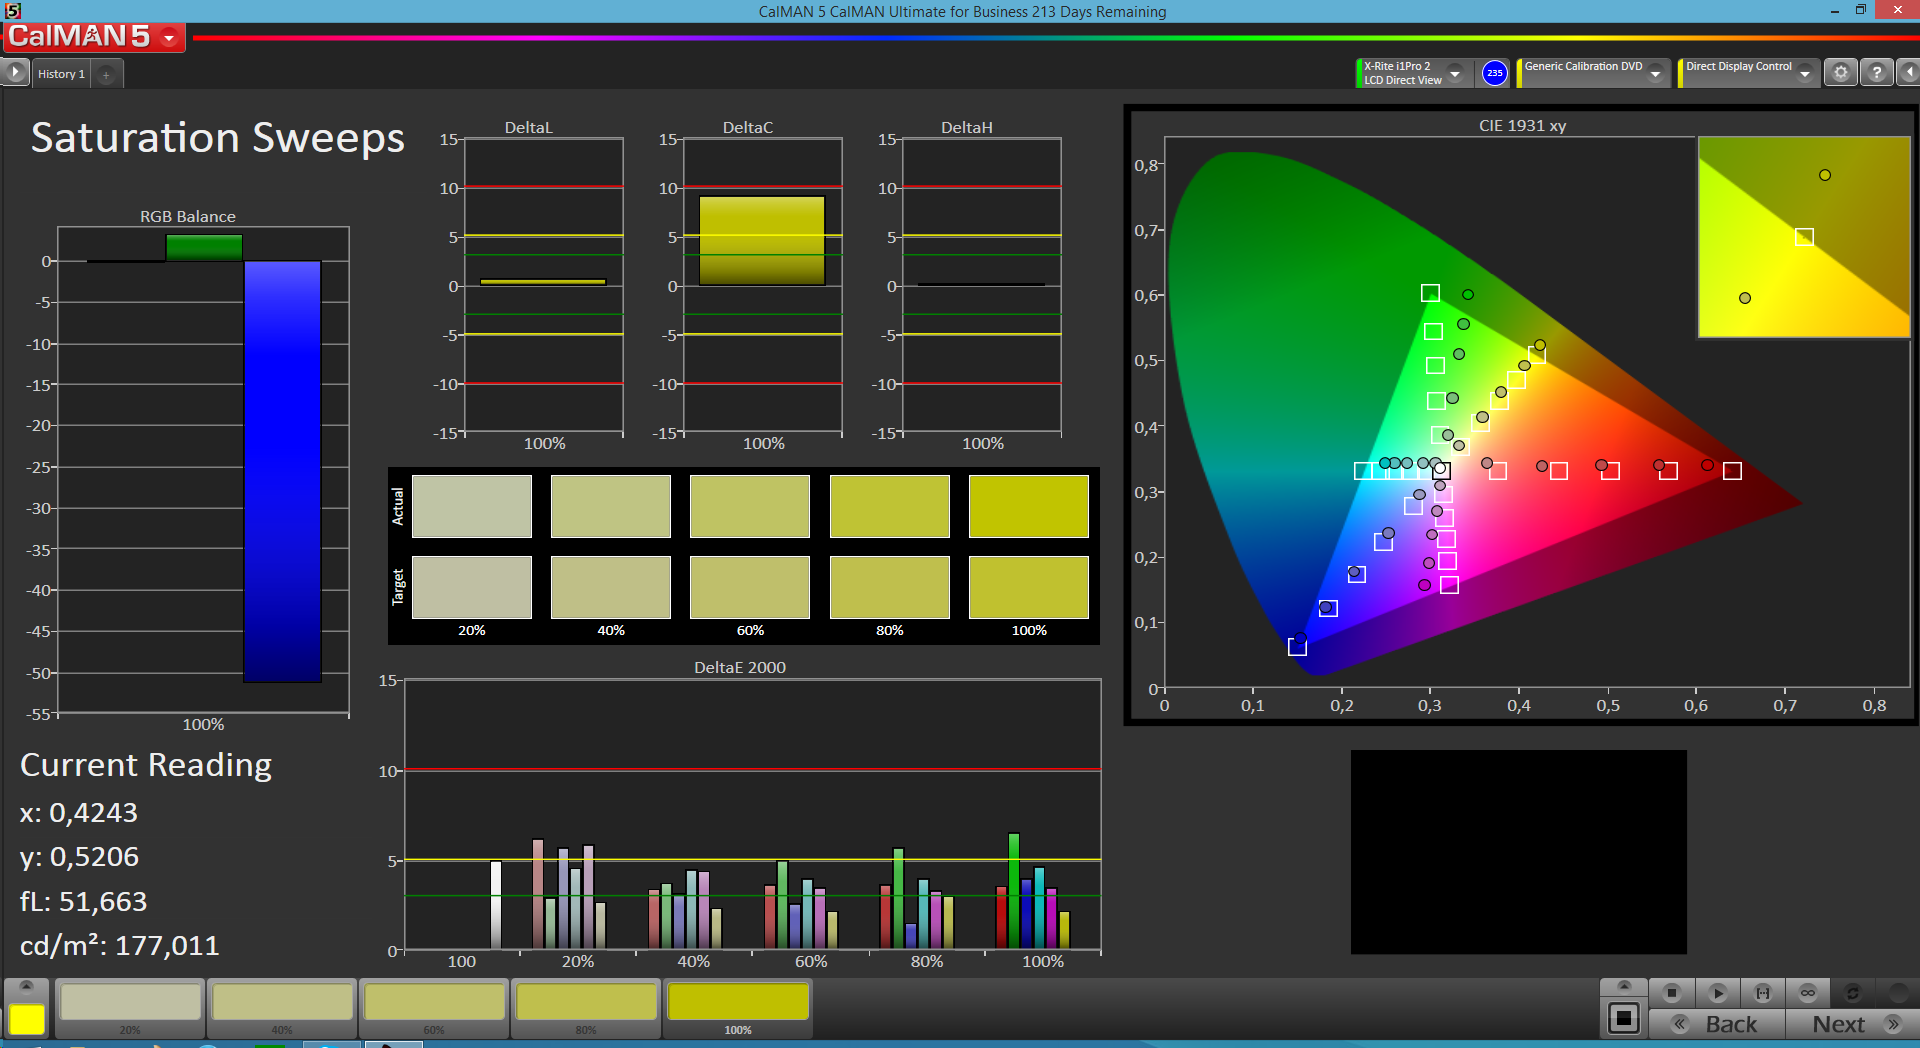Image resolution: width=1920 pixels, height=1048 pixels.
Task: Select the 100% saturation swatch in bottom strip
Action: pyautogui.click(x=738, y=1008)
